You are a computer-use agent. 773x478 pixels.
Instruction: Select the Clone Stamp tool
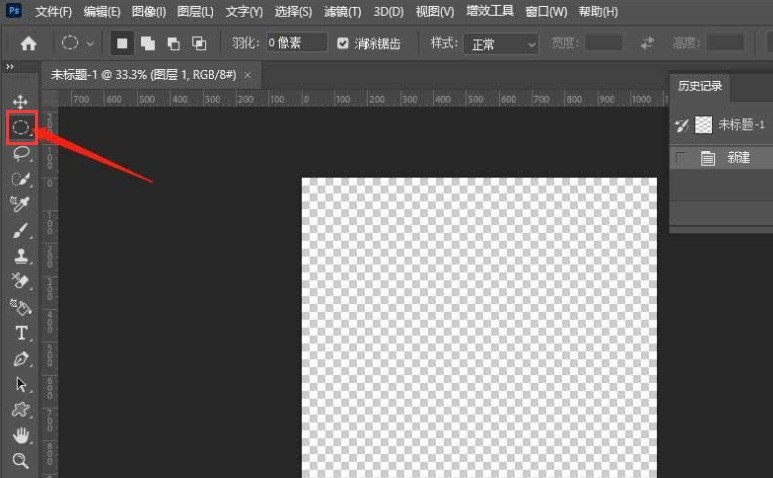(21, 256)
